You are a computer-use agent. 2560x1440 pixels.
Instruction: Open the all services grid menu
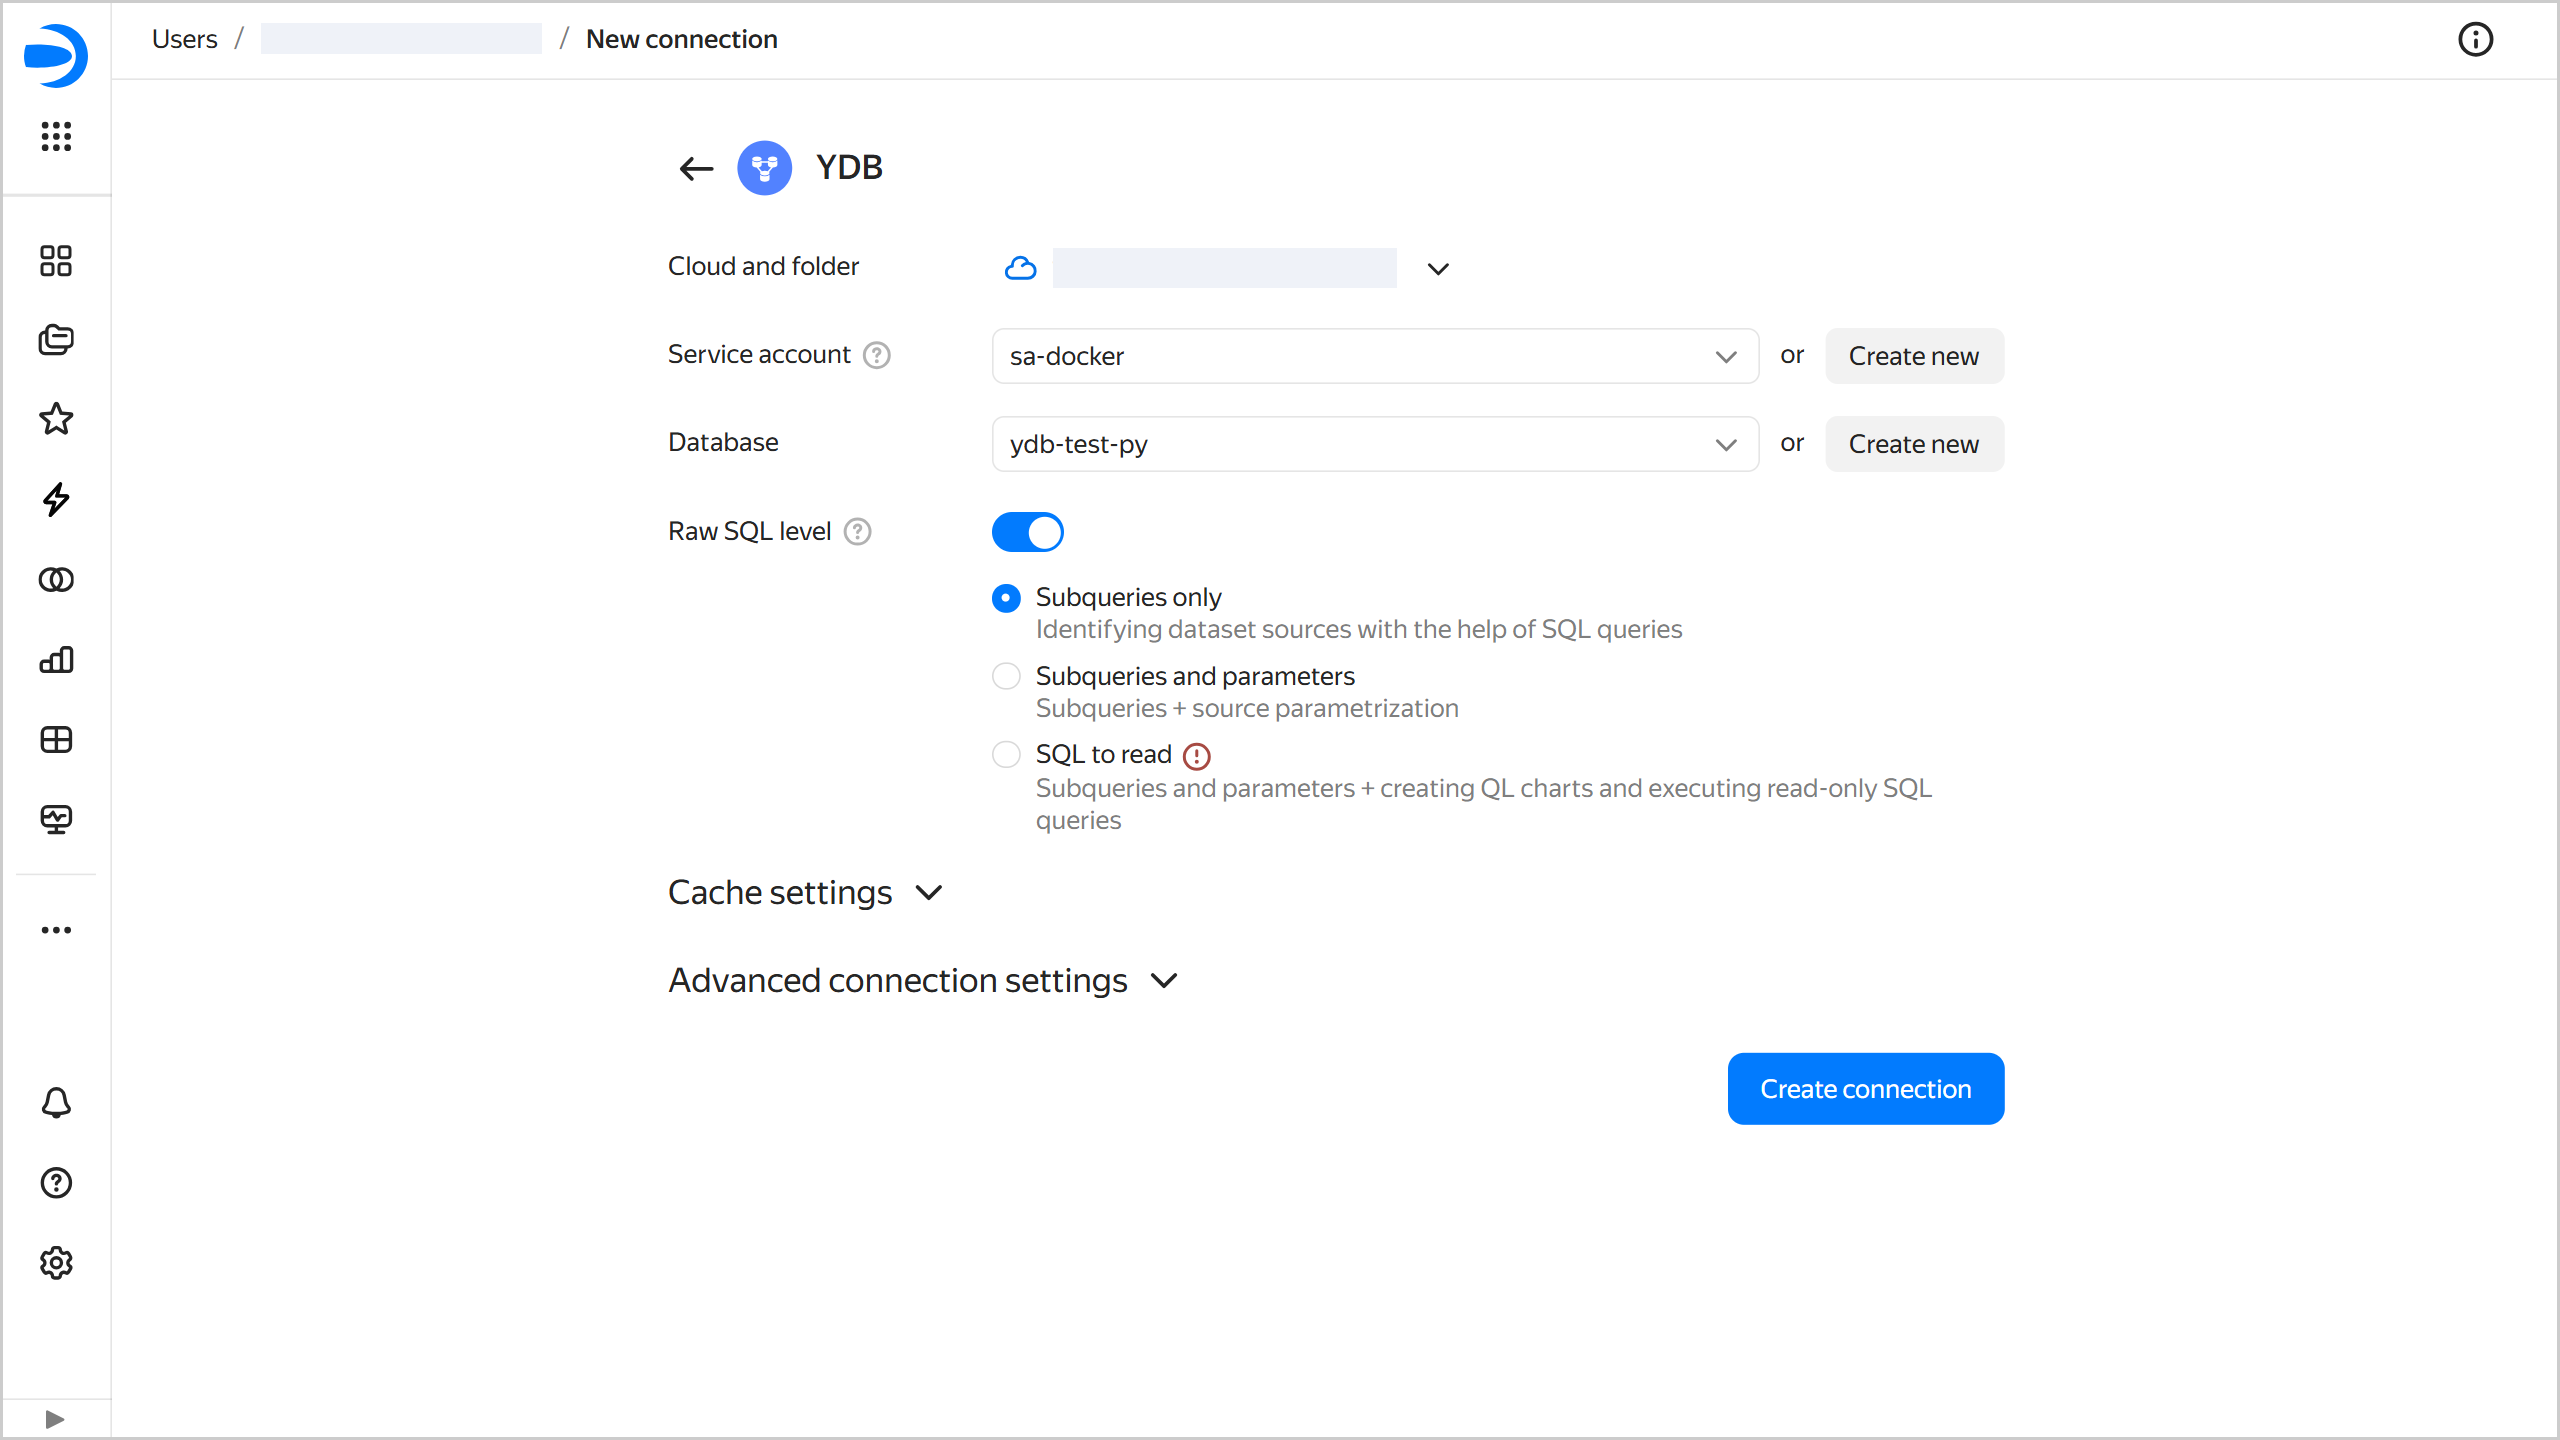pos(56,136)
